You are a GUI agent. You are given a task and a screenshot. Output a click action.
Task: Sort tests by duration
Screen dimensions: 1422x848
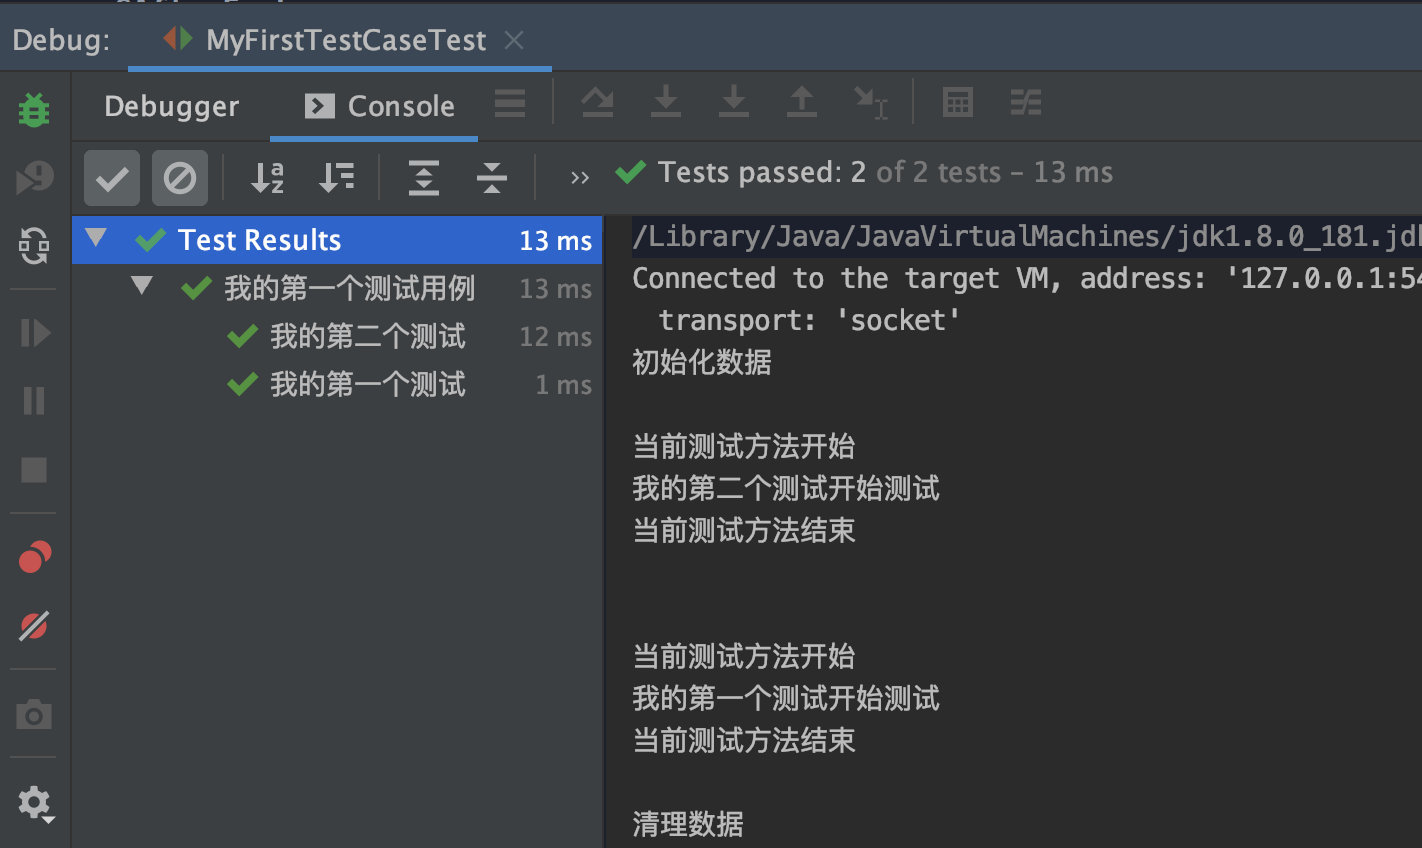[336, 178]
